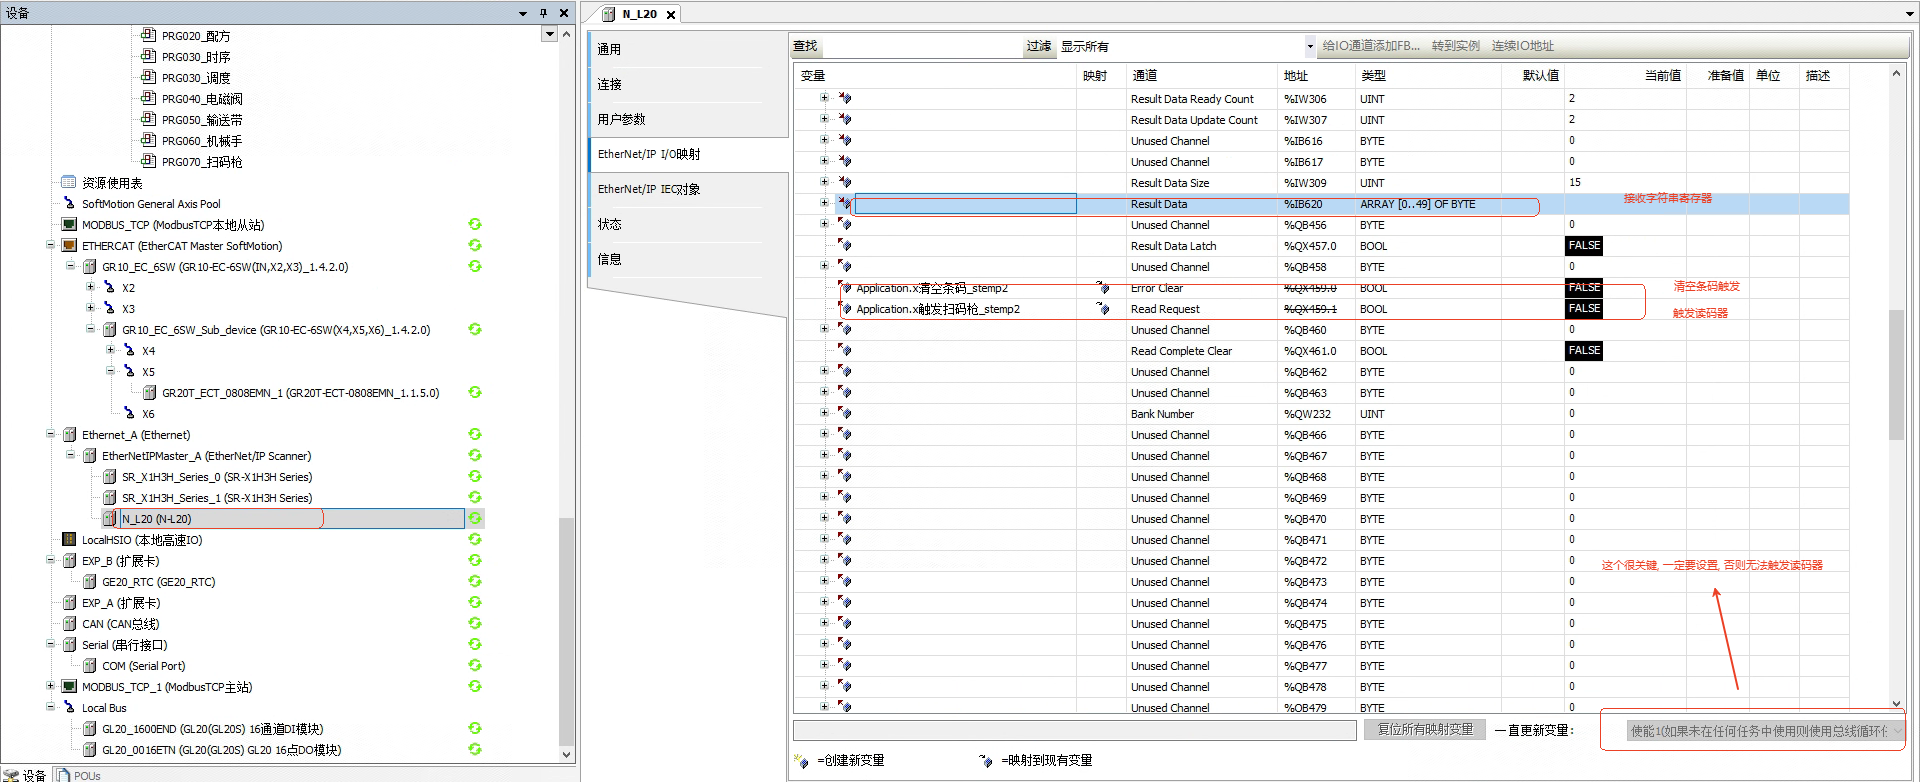Select SR_X1H3H_Series_0 tree item
Viewport: 1920px width, 782px height.
point(217,476)
